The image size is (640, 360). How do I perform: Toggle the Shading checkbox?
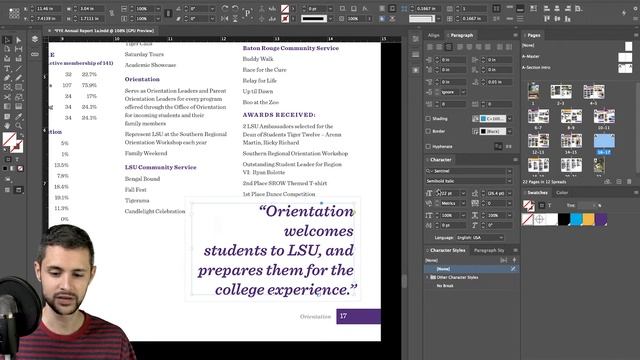428,119
